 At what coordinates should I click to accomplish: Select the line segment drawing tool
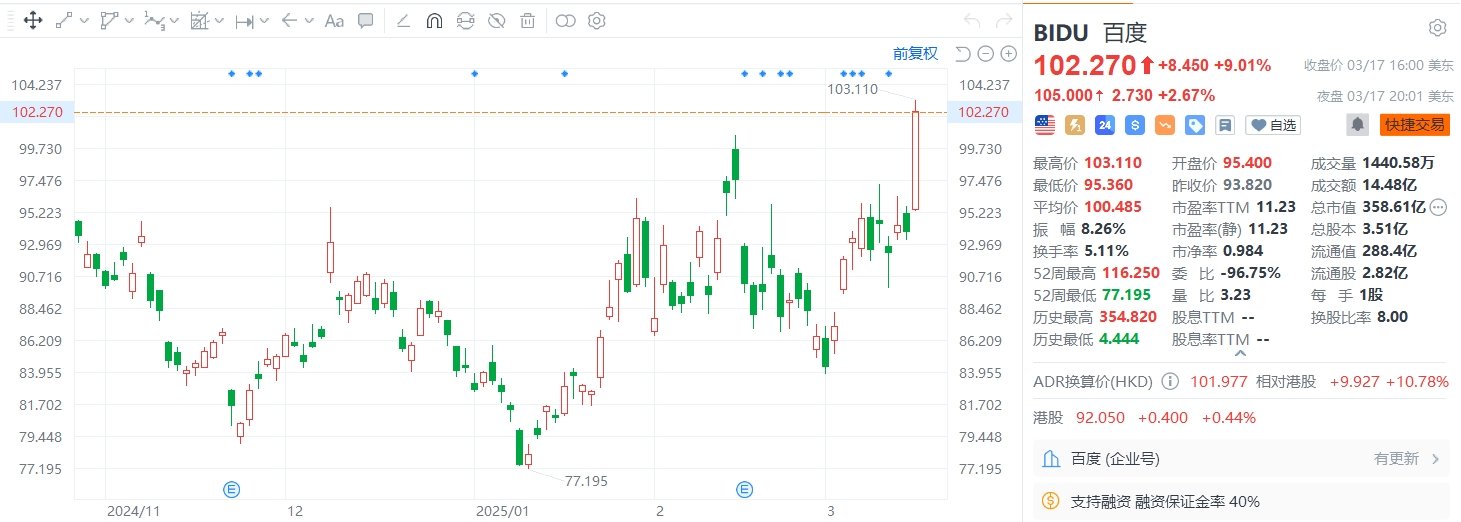64,20
